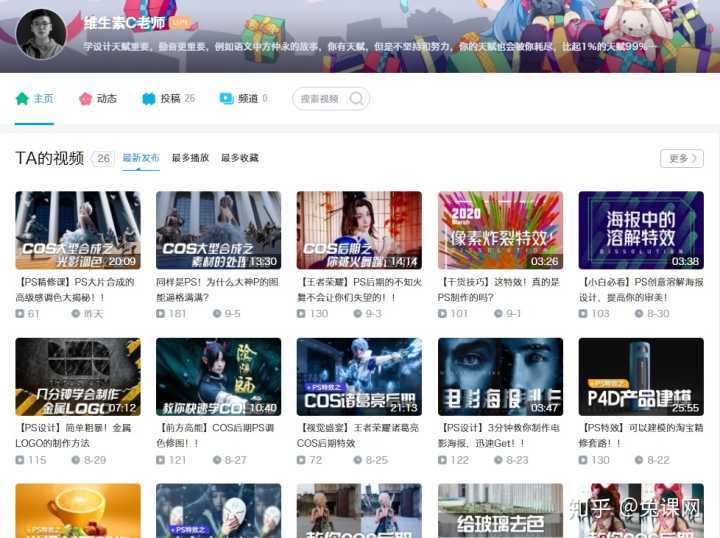Open the 像素炸裂特效 video thumbnail
This screenshot has height=538, width=720.
(501, 230)
